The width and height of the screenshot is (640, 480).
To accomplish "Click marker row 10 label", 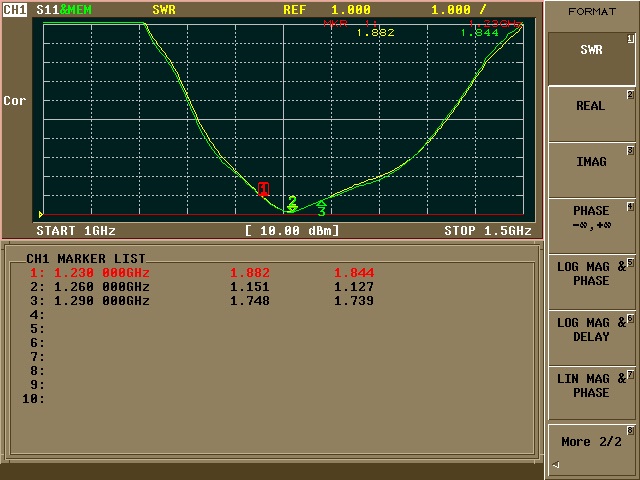I will coord(33,398).
